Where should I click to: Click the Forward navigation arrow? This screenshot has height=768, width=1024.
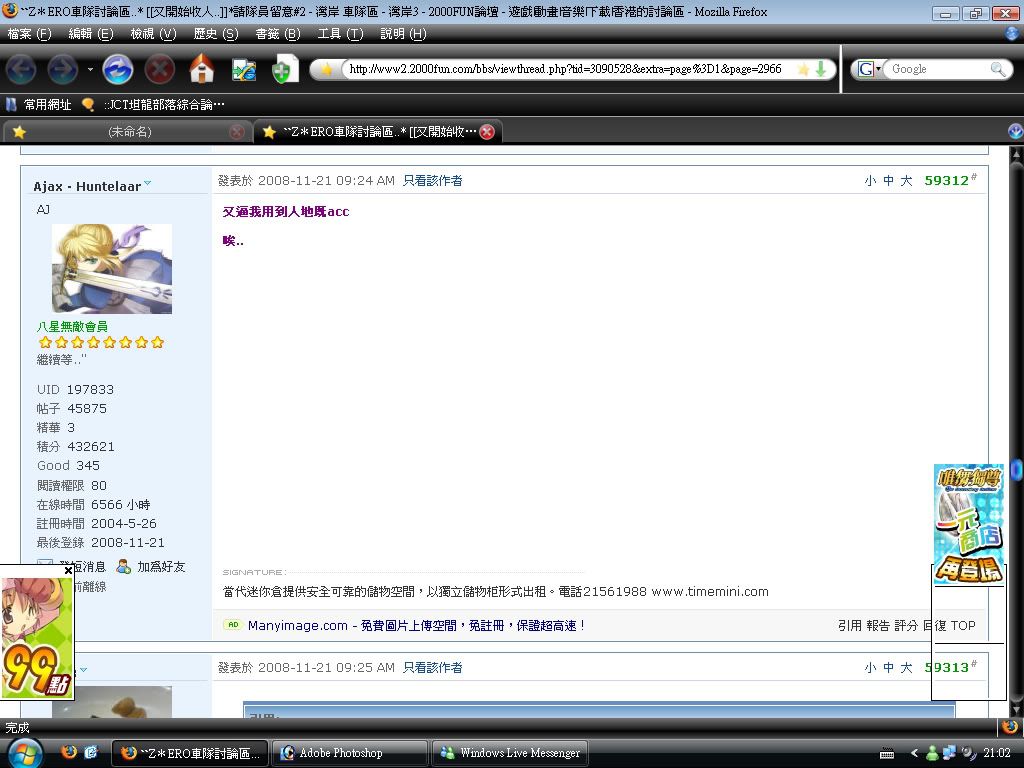(x=63, y=69)
